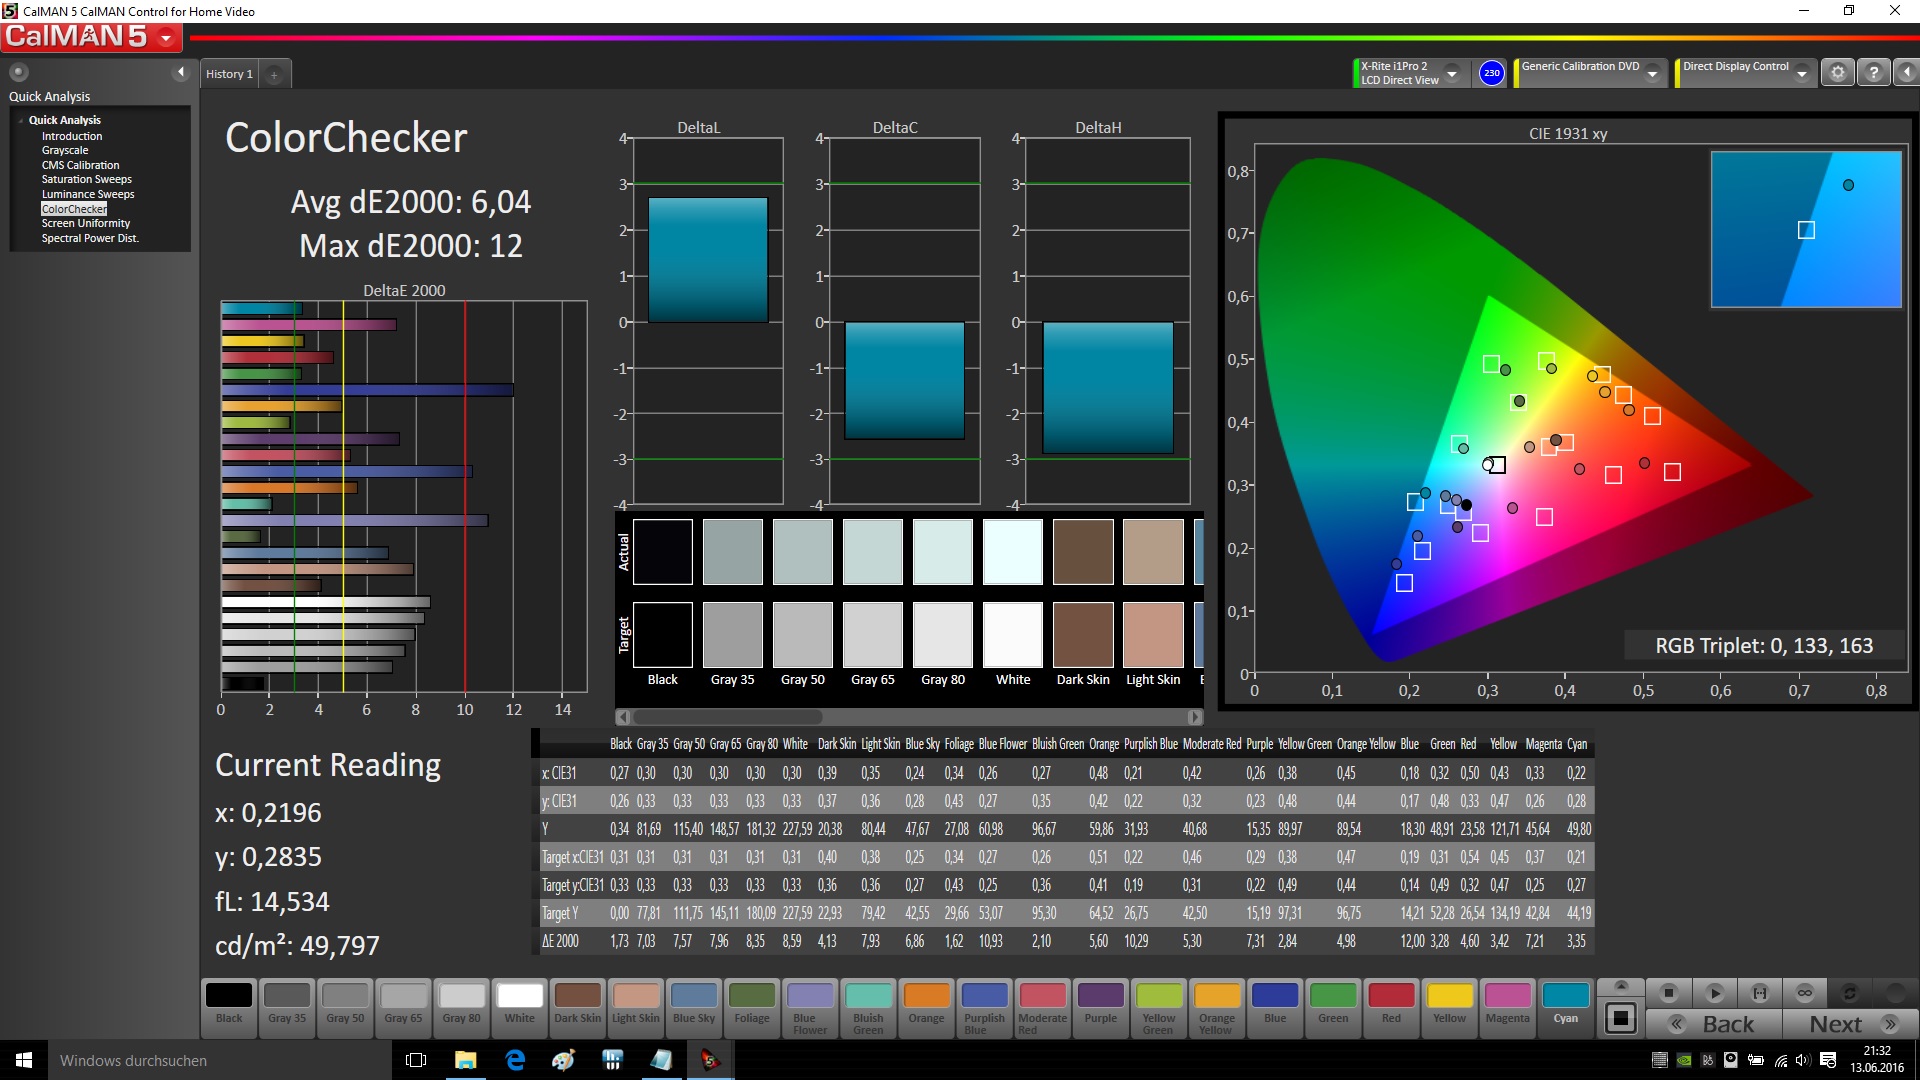
Task: Open the Generic Calibration DVD source dropdown
Action: (x=1653, y=74)
